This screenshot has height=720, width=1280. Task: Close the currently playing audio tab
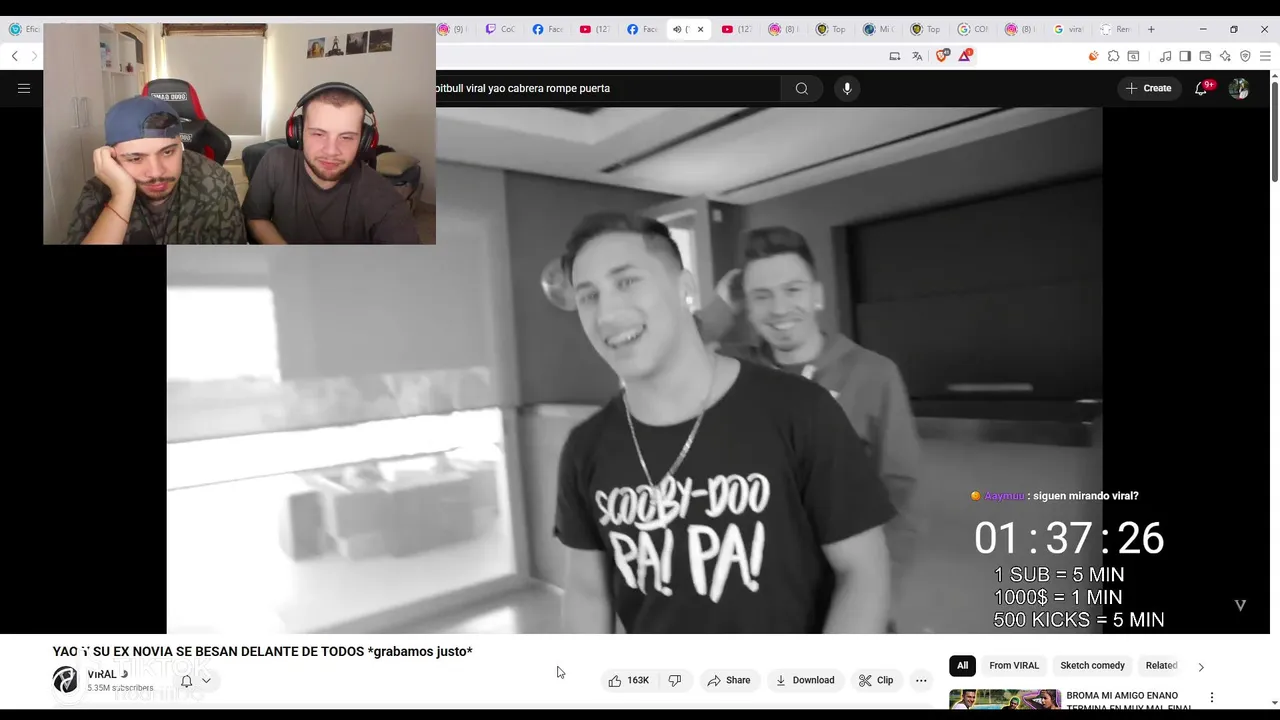pos(700,29)
